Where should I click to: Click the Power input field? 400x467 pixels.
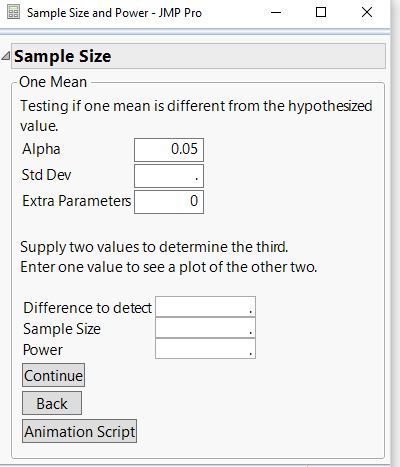pyautogui.click(x=205, y=349)
